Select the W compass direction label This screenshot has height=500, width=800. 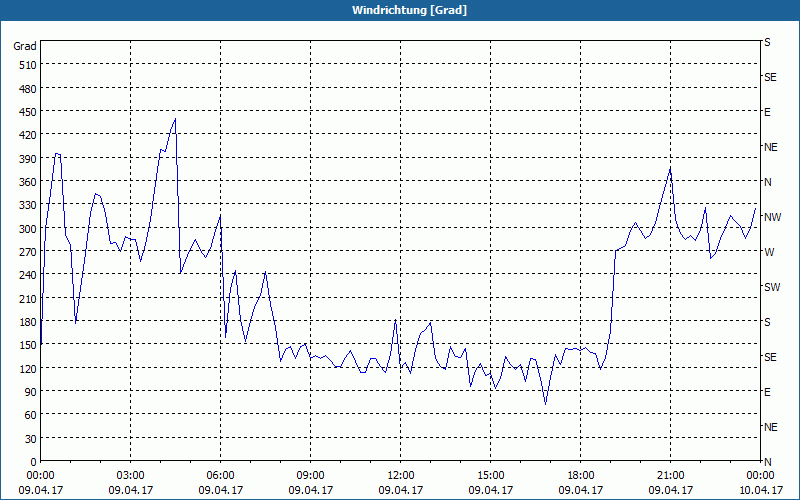(x=769, y=252)
